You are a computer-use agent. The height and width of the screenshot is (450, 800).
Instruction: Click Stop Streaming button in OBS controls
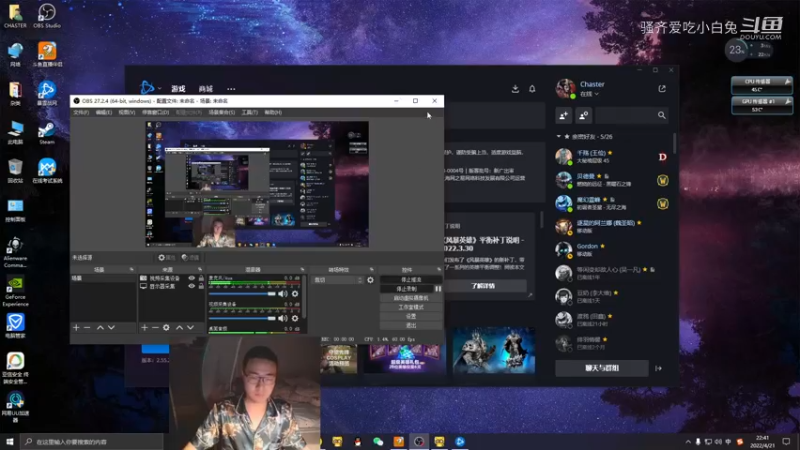pos(411,280)
